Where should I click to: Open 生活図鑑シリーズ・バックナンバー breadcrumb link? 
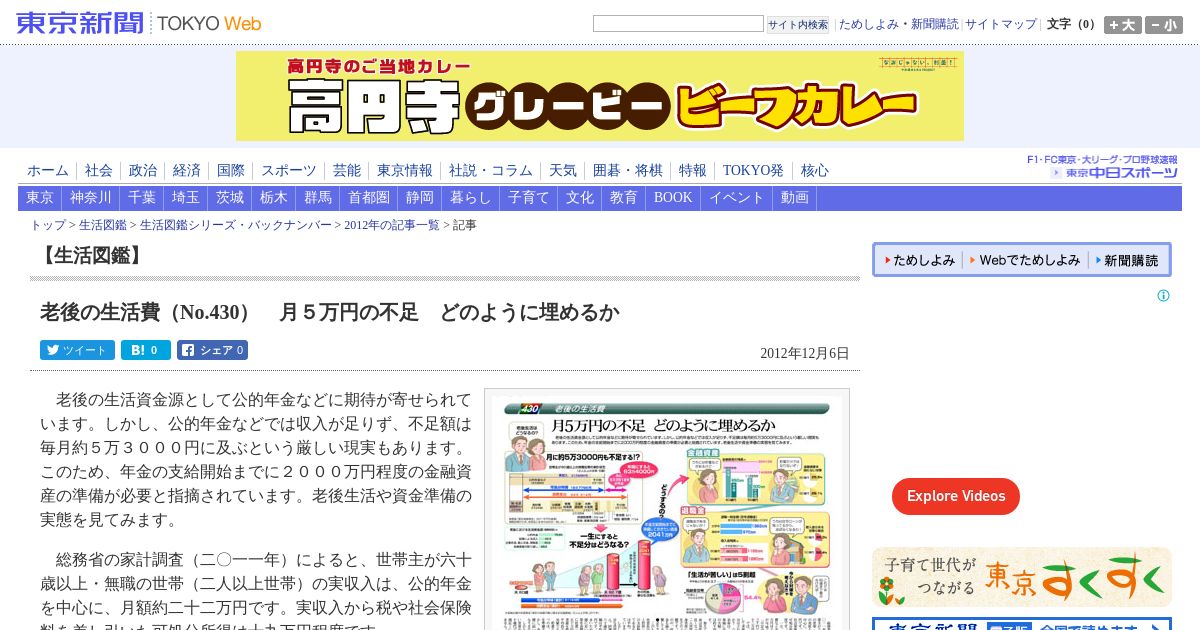(x=236, y=225)
